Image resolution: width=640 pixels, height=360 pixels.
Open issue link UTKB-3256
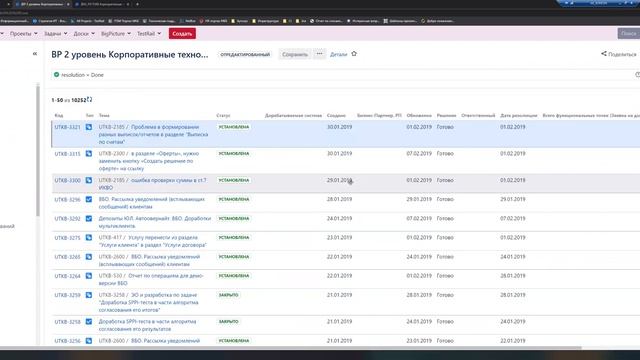[67, 340]
